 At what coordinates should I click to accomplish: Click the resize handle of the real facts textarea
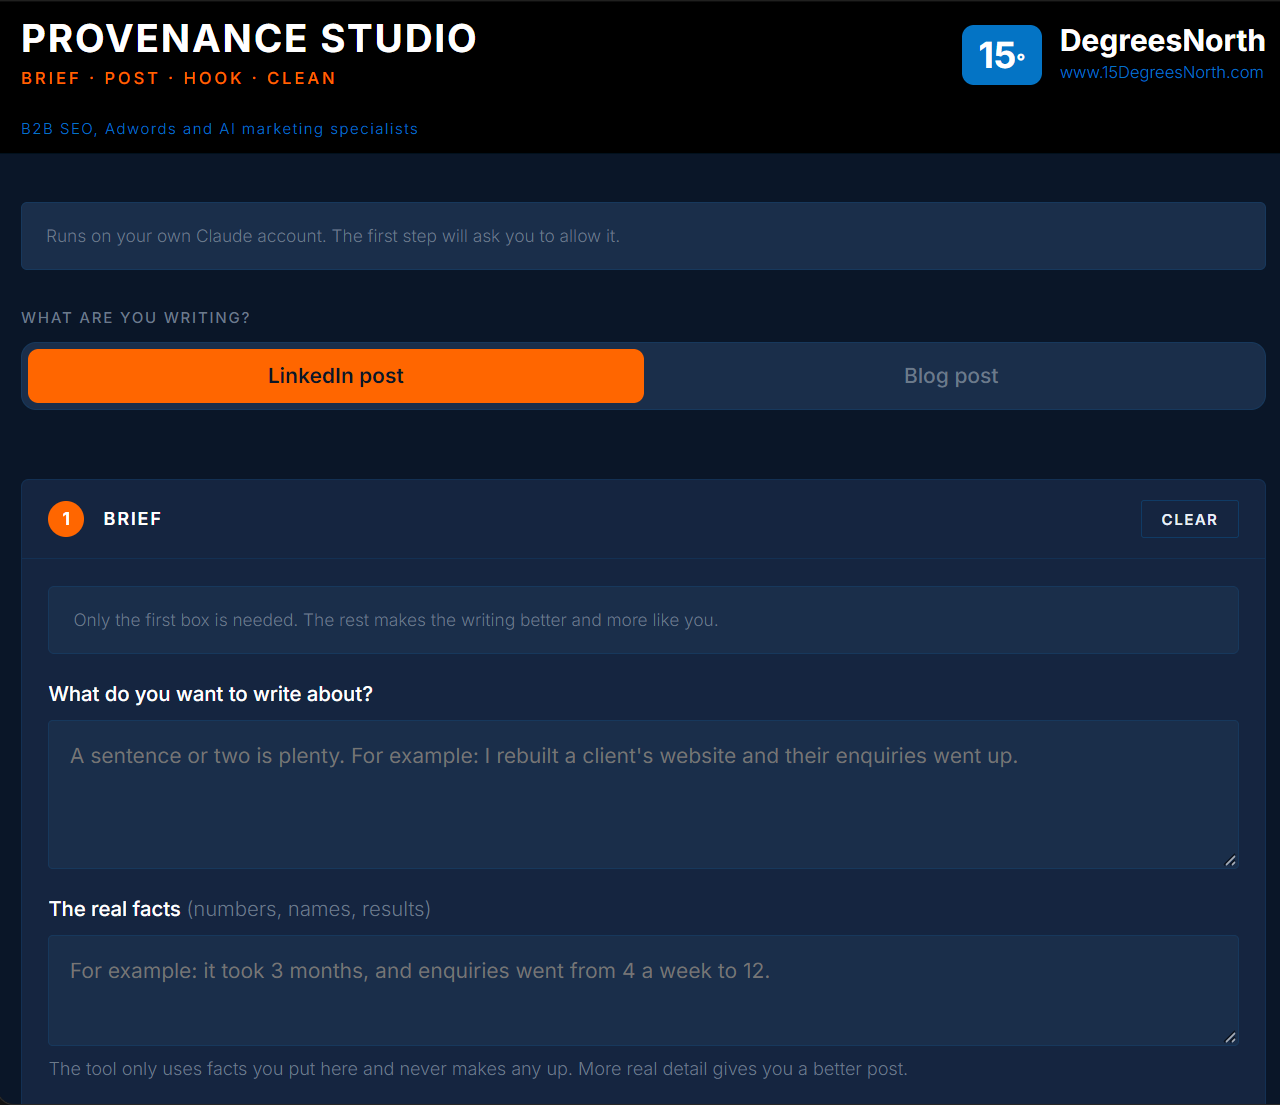[x=1230, y=1037]
